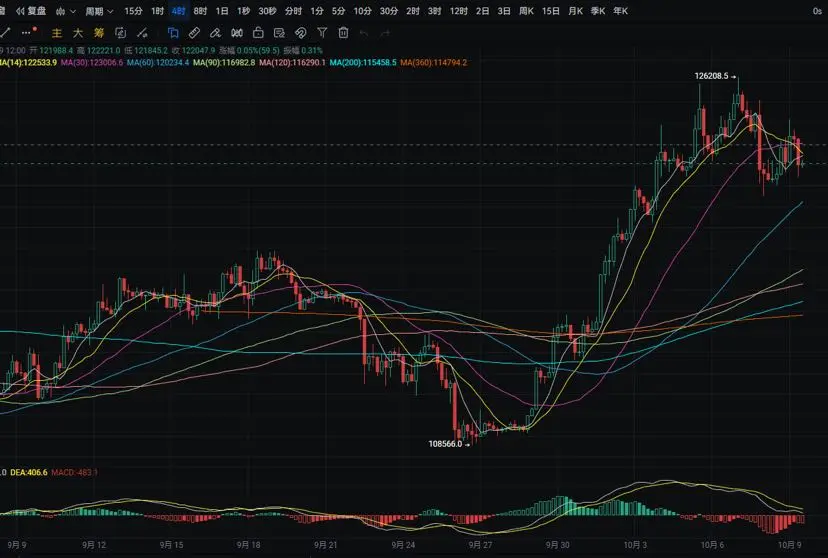Open the candlestick chart type dropdown

click(x=65, y=11)
